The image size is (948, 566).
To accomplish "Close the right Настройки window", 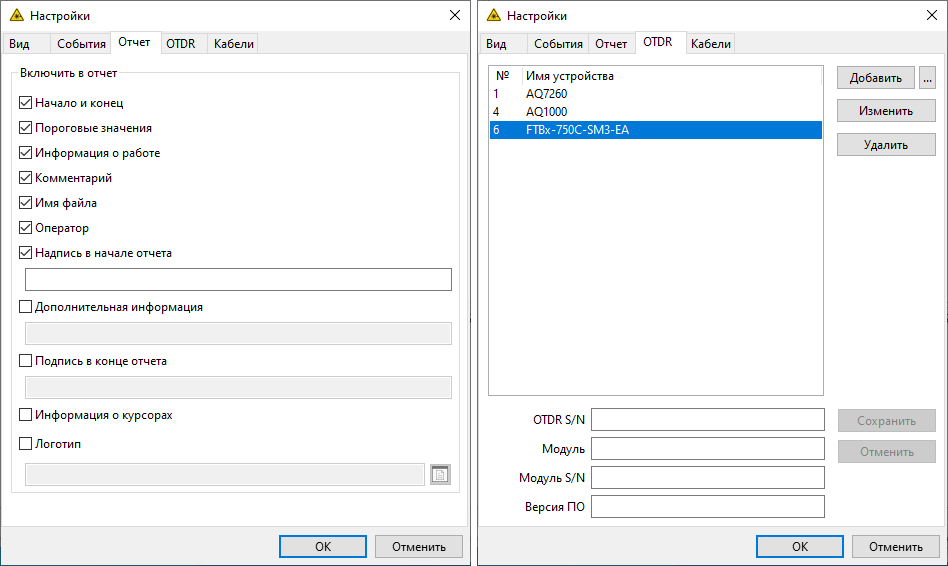I will [x=932, y=15].
